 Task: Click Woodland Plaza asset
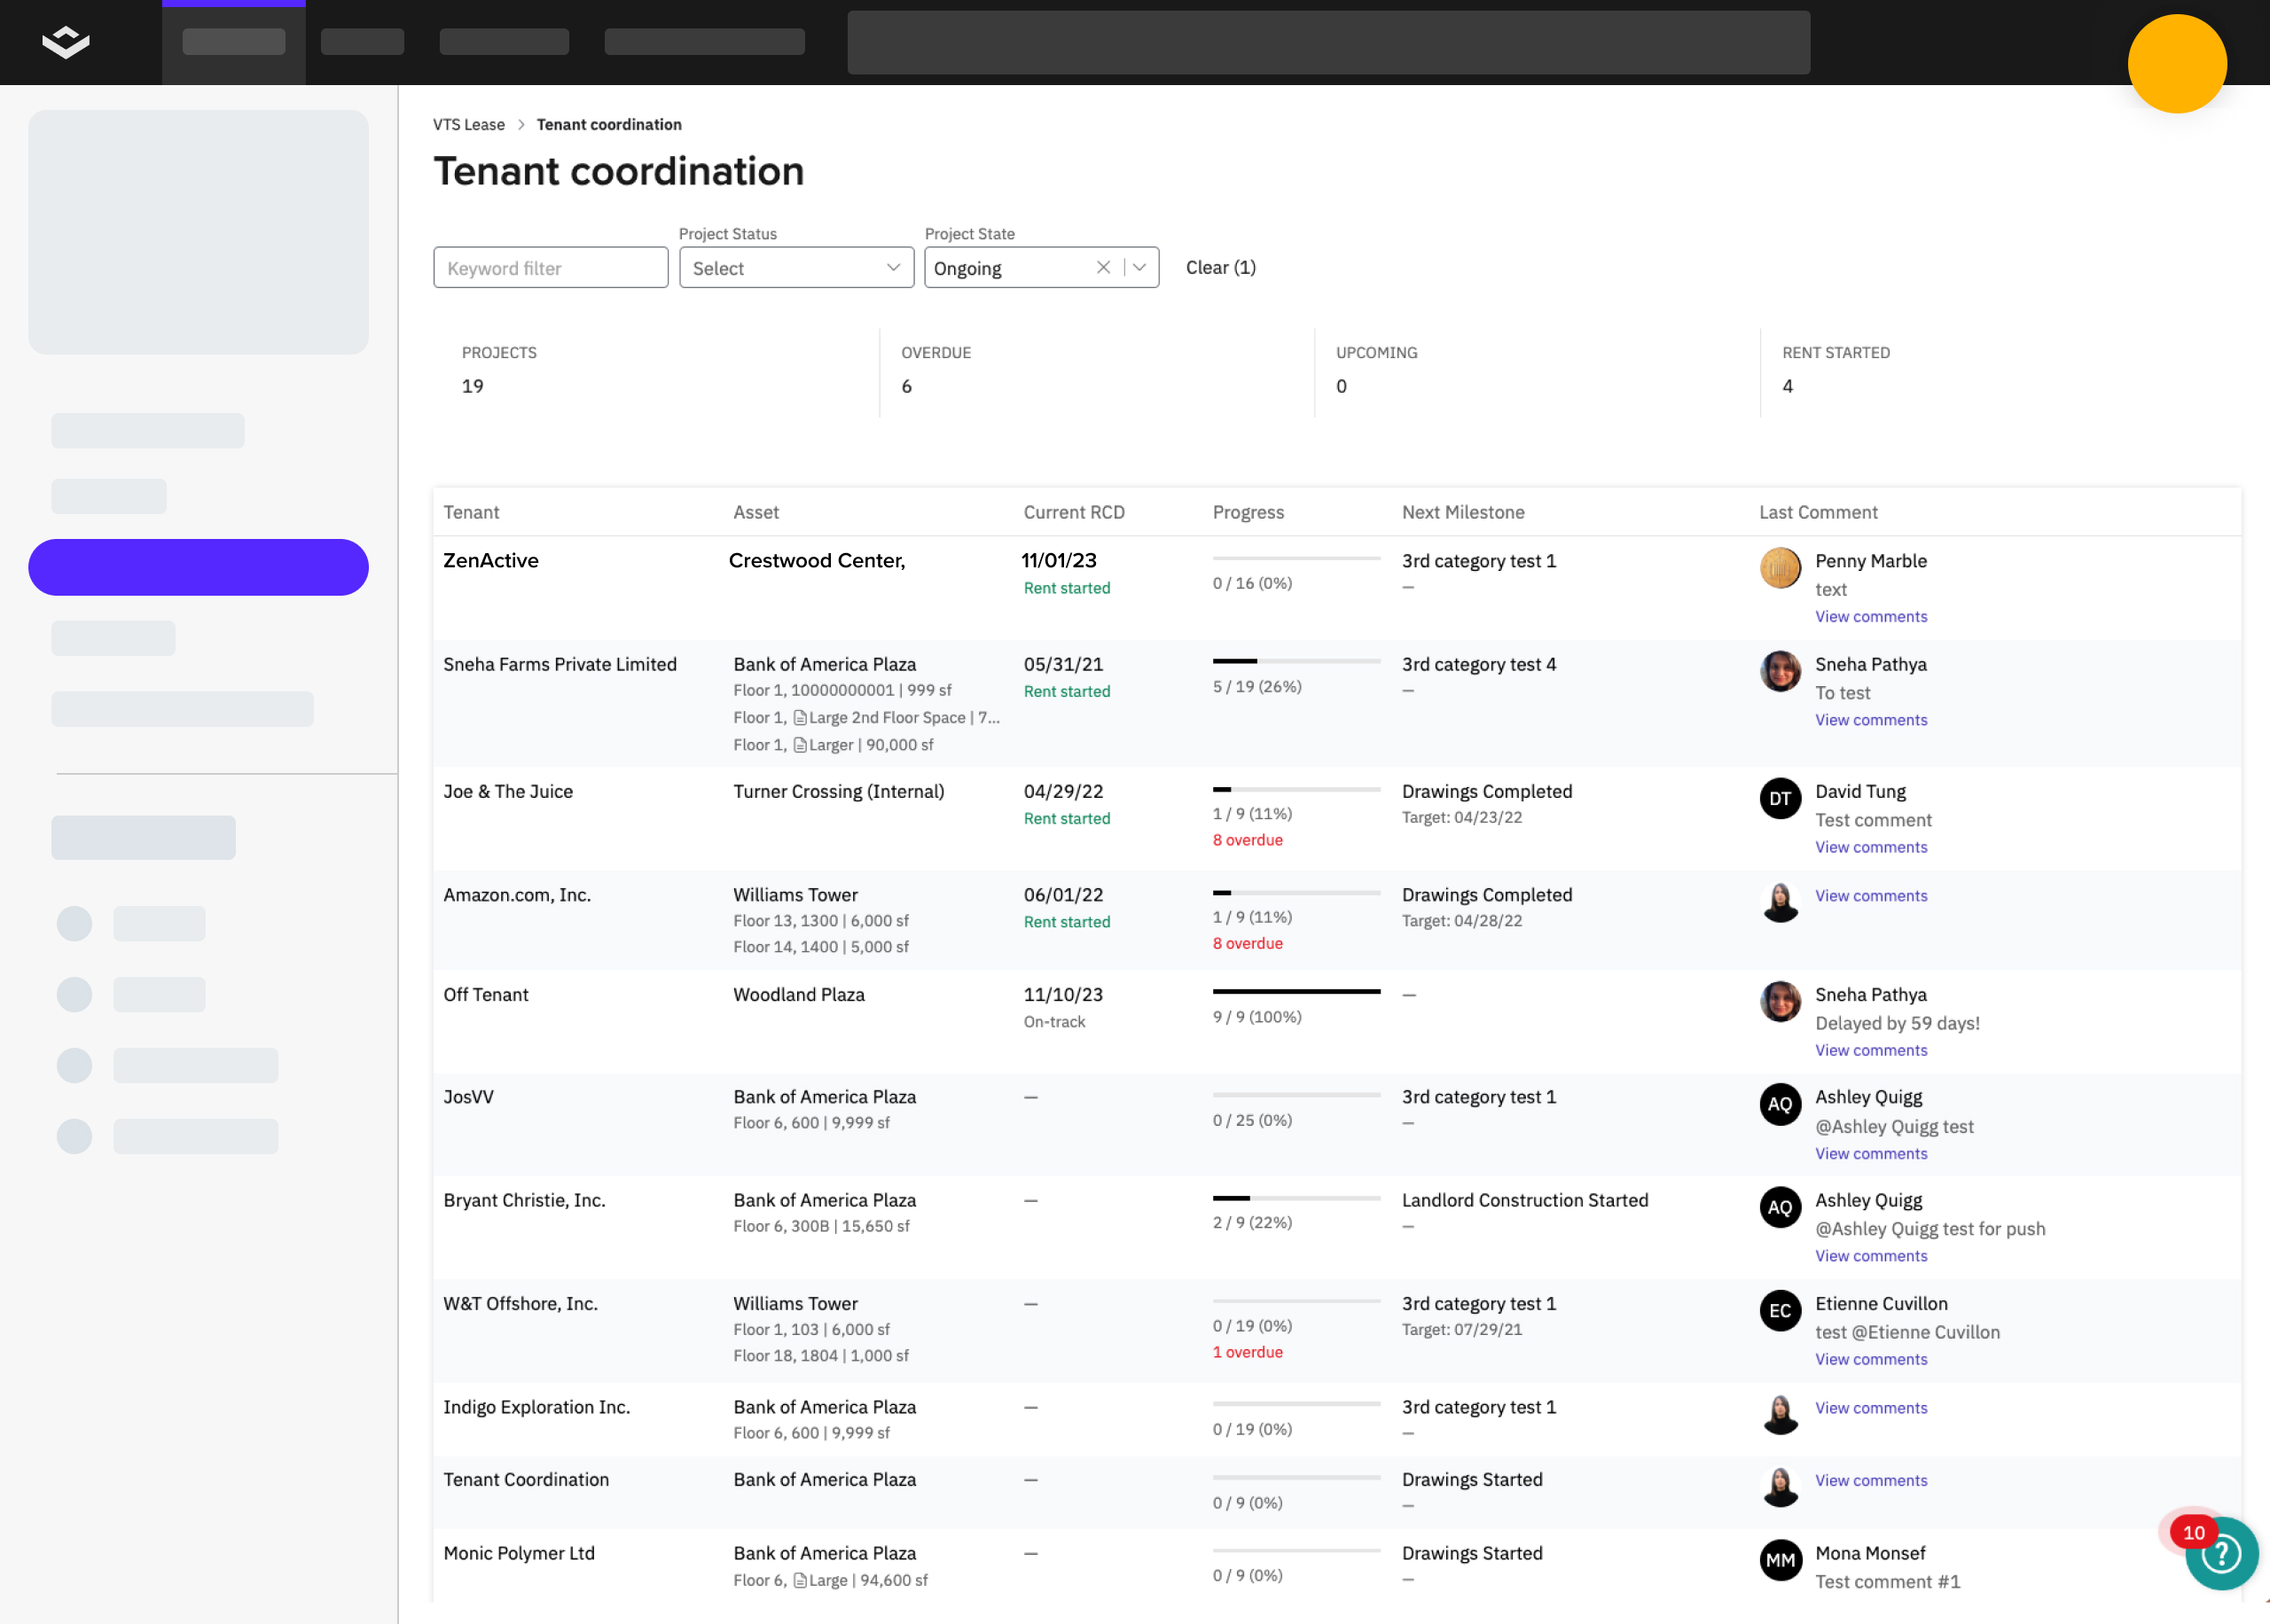tap(798, 994)
